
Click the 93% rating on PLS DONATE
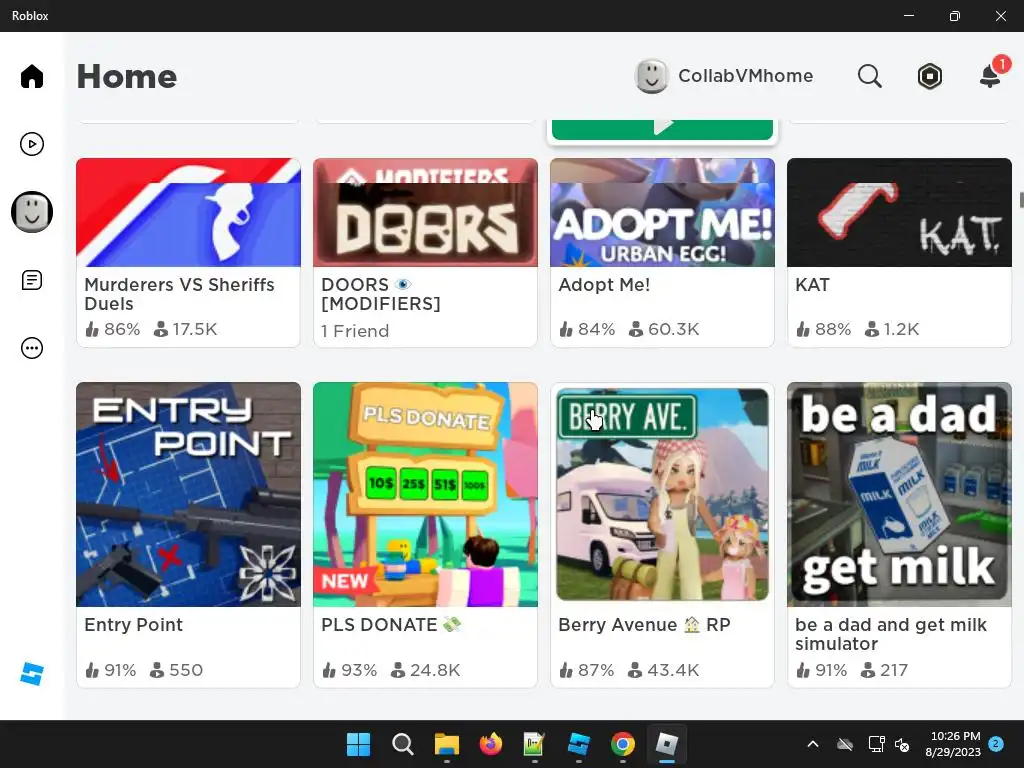click(x=349, y=670)
